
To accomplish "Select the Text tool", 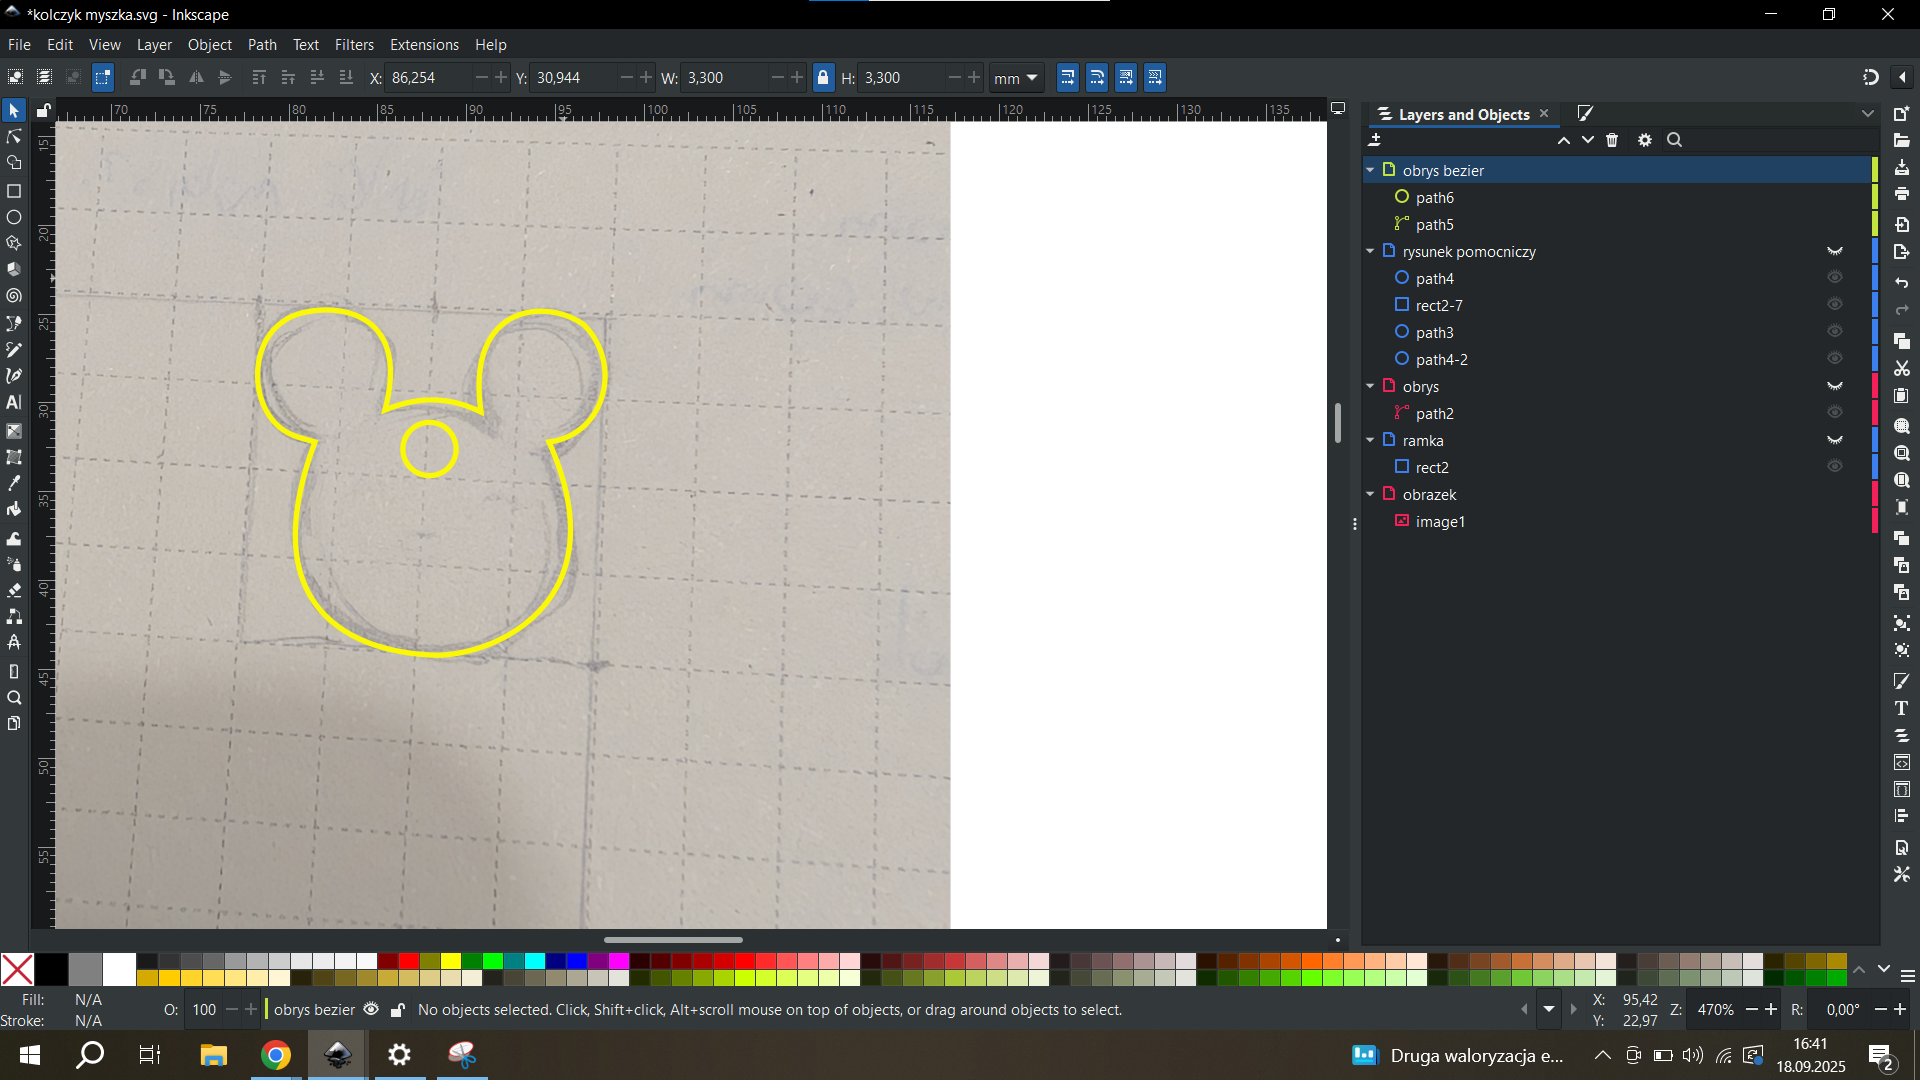I will [14, 403].
